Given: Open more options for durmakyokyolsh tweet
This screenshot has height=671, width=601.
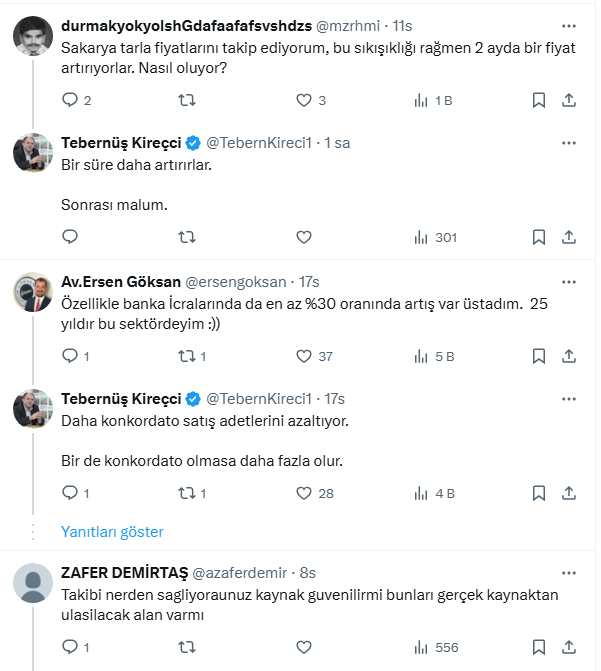Looking at the screenshot, I should (x=568, y=25).
